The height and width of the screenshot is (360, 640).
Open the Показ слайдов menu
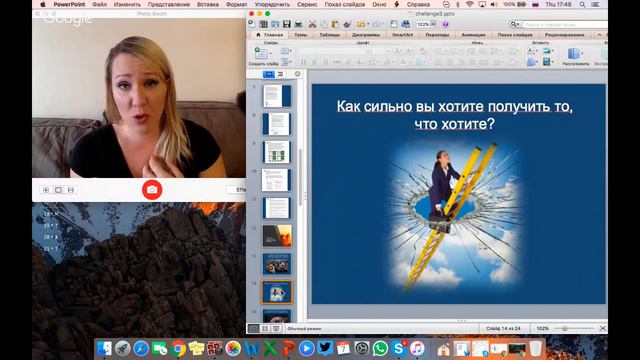(345, 4)
